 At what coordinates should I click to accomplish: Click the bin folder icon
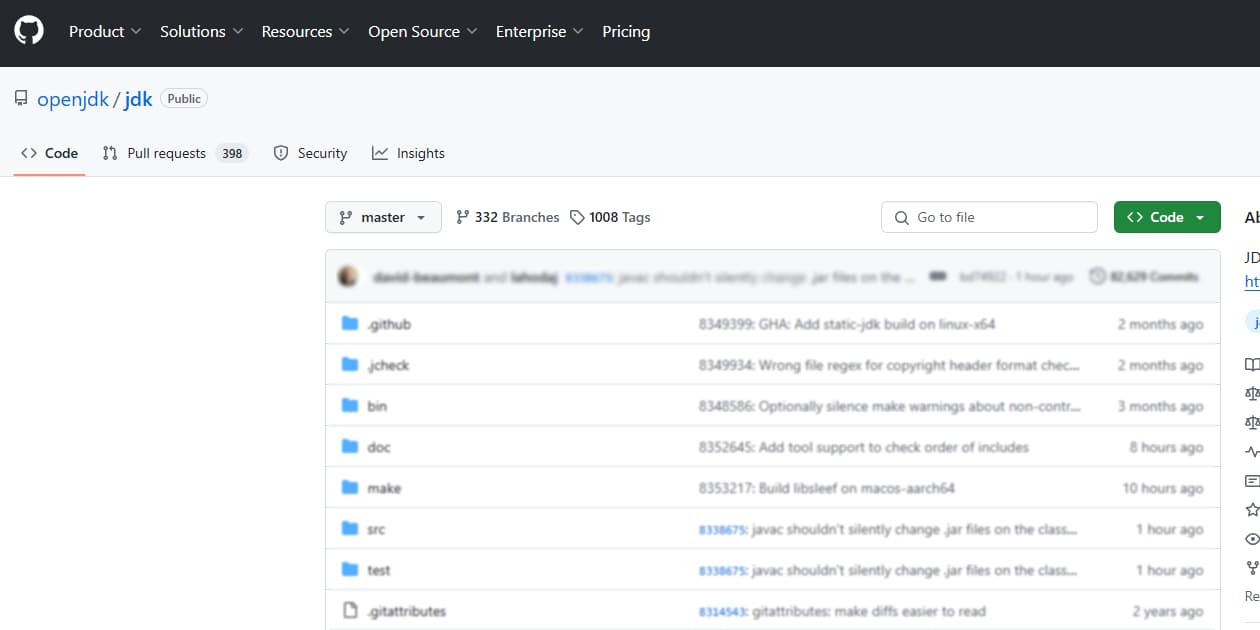[350, 406]
